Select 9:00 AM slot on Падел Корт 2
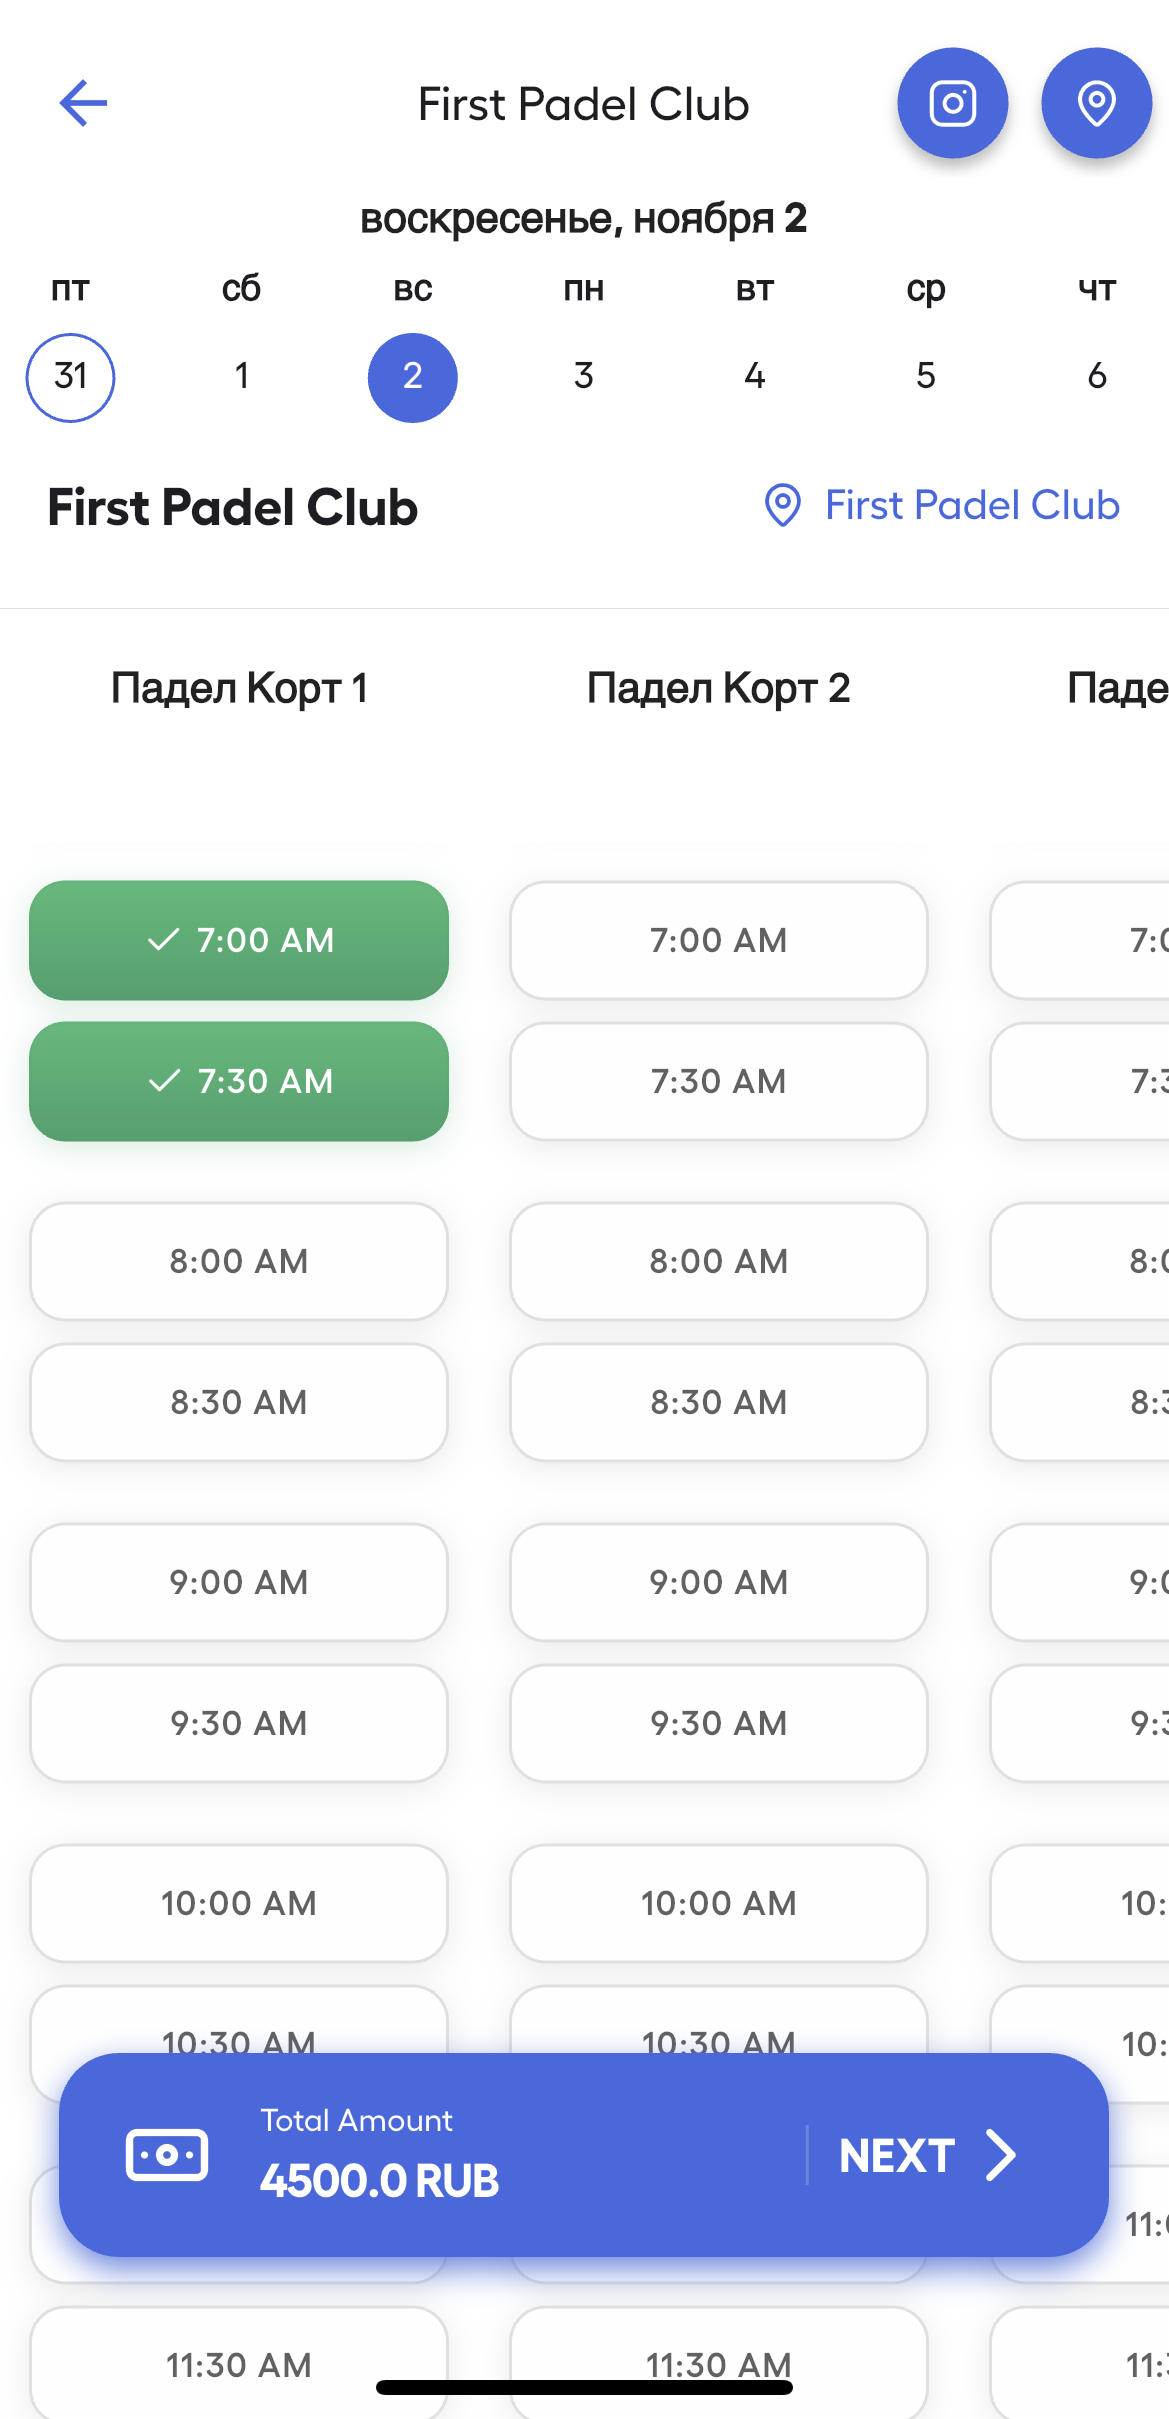The image size is (1169, 2419). point(718,1582)
